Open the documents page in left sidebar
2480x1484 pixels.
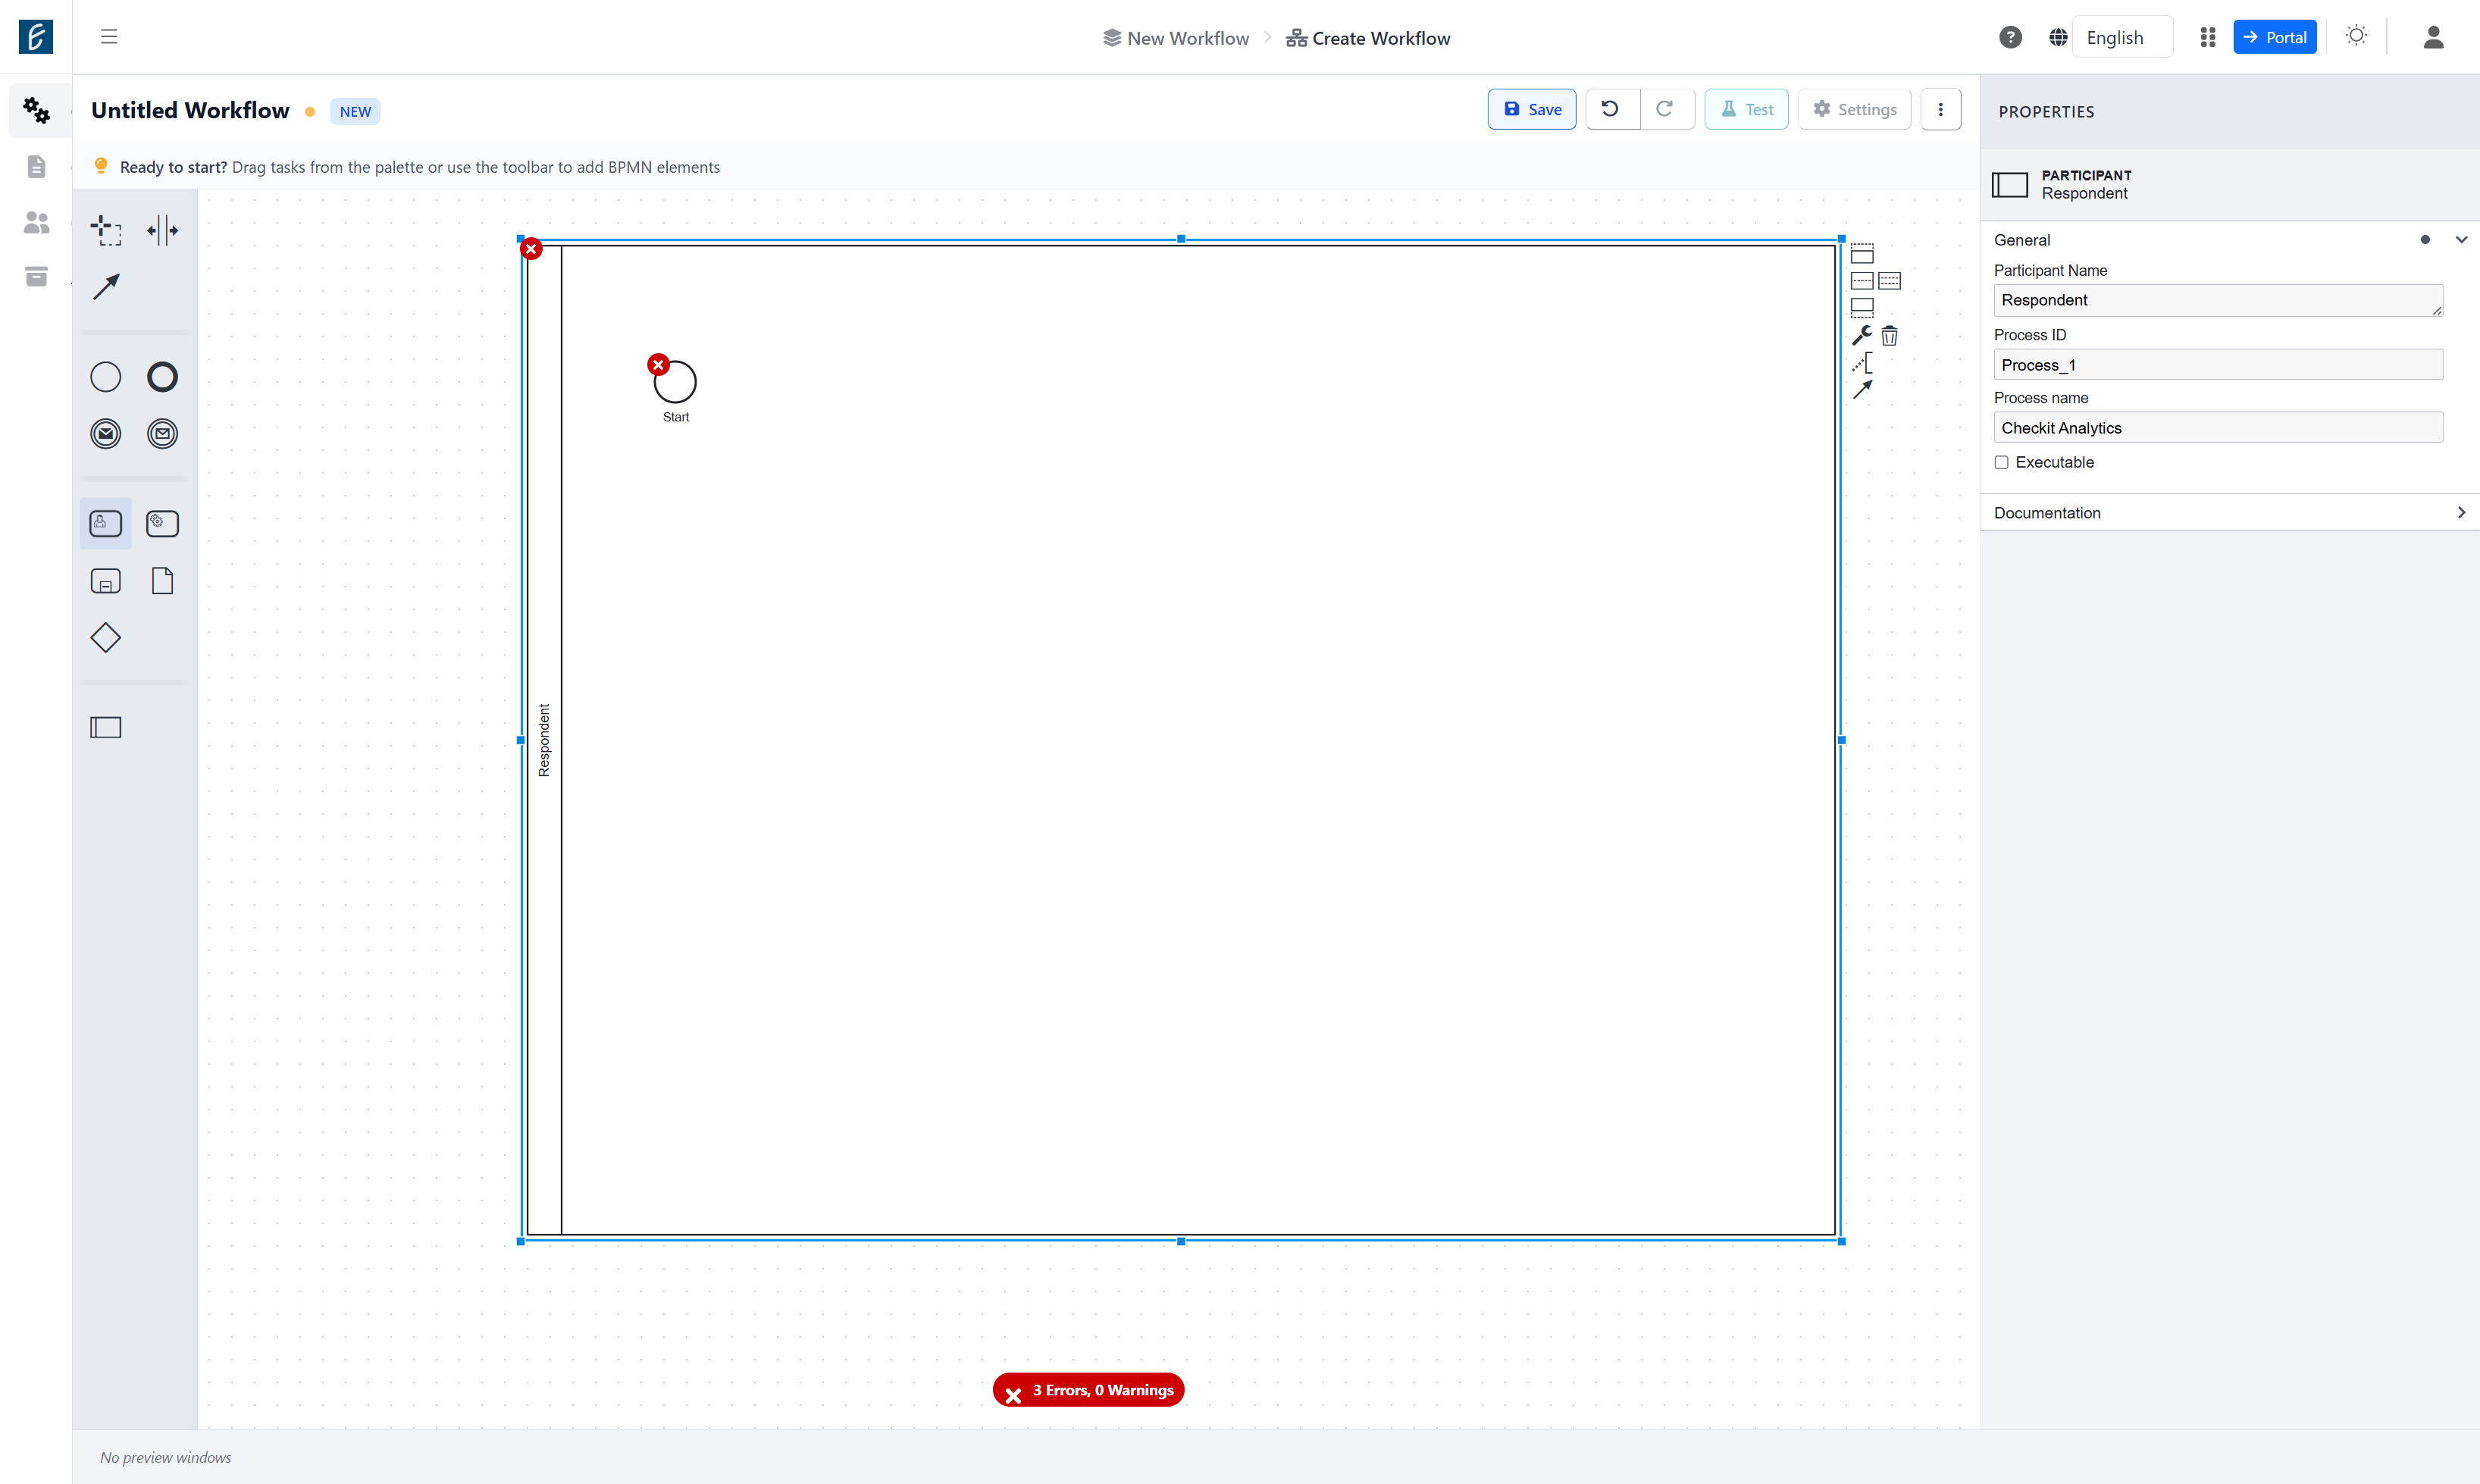point(36,166)
